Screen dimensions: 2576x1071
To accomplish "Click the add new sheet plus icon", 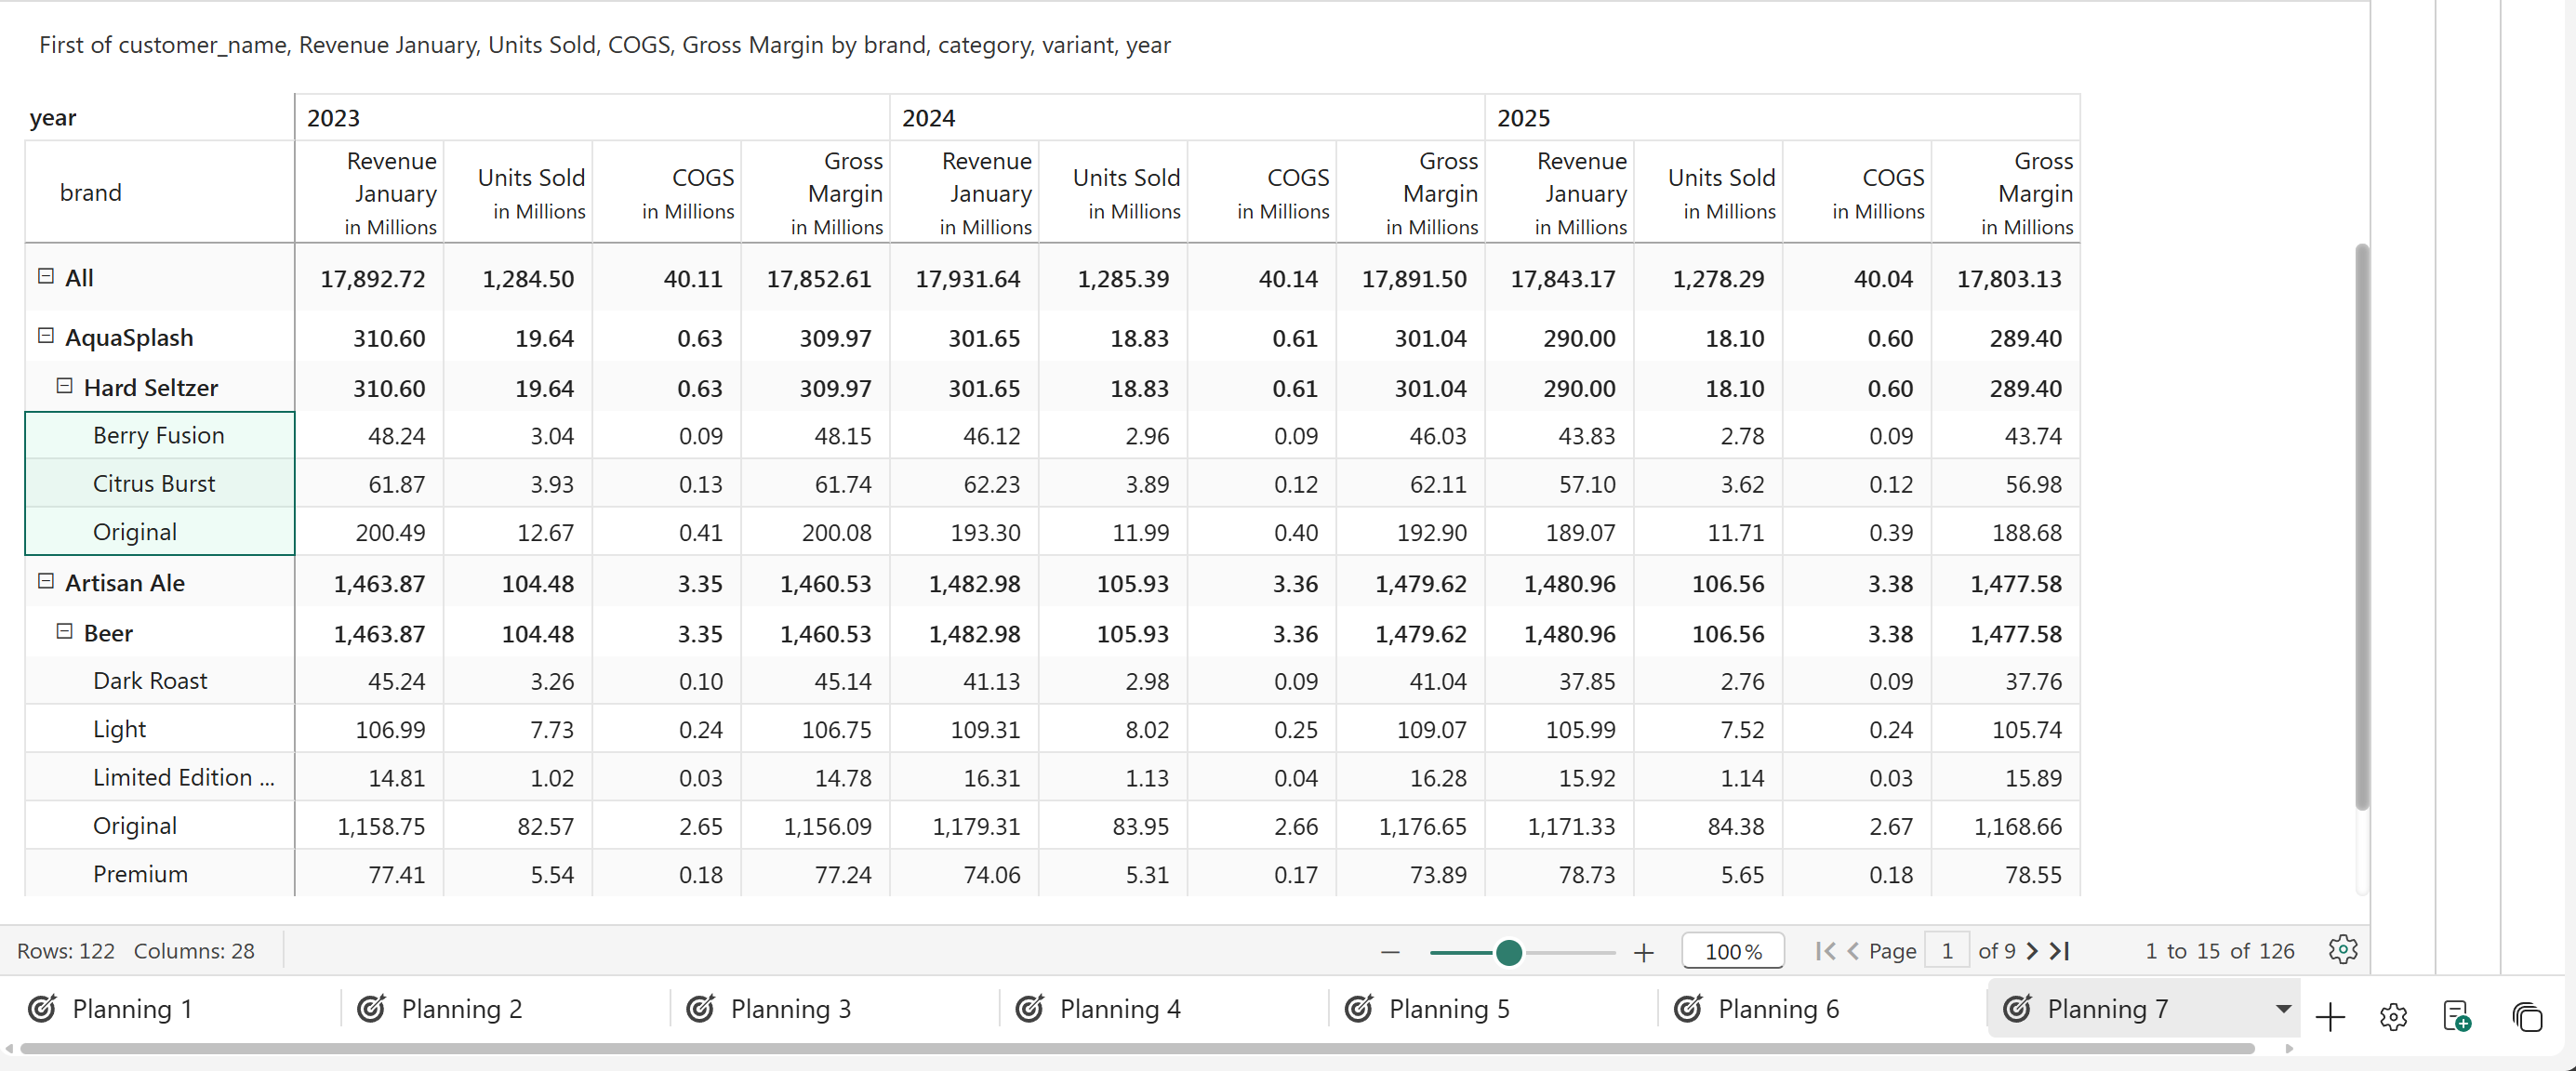I will [2330, 1017].
